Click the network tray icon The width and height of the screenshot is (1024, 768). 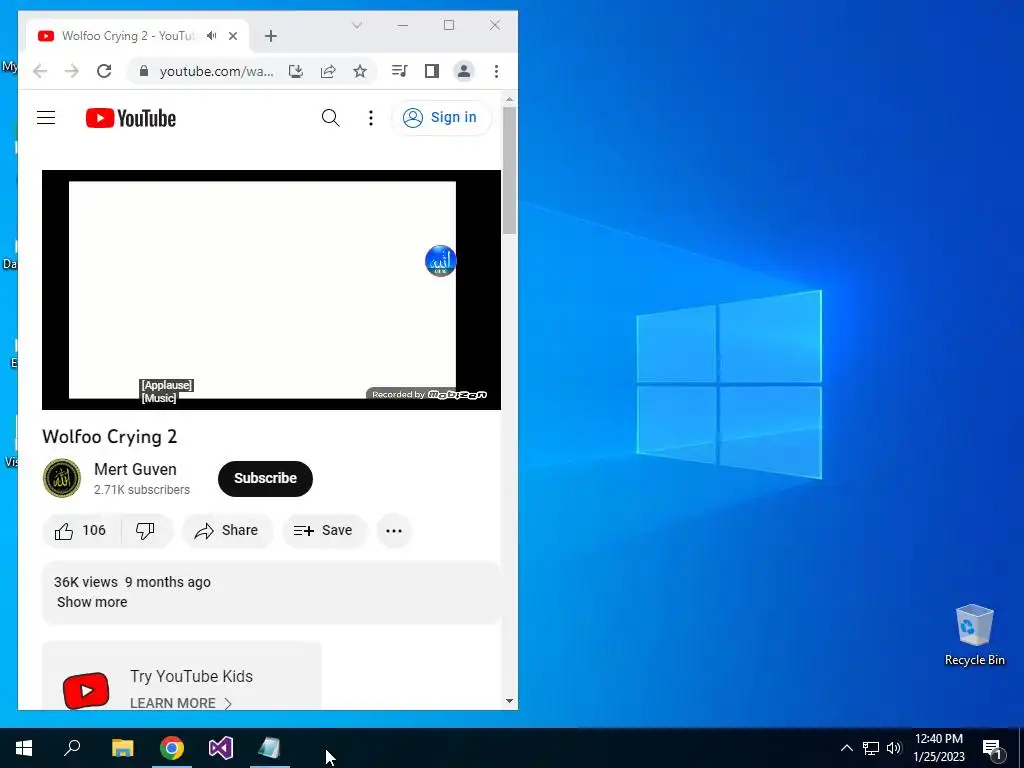(871, 748)
